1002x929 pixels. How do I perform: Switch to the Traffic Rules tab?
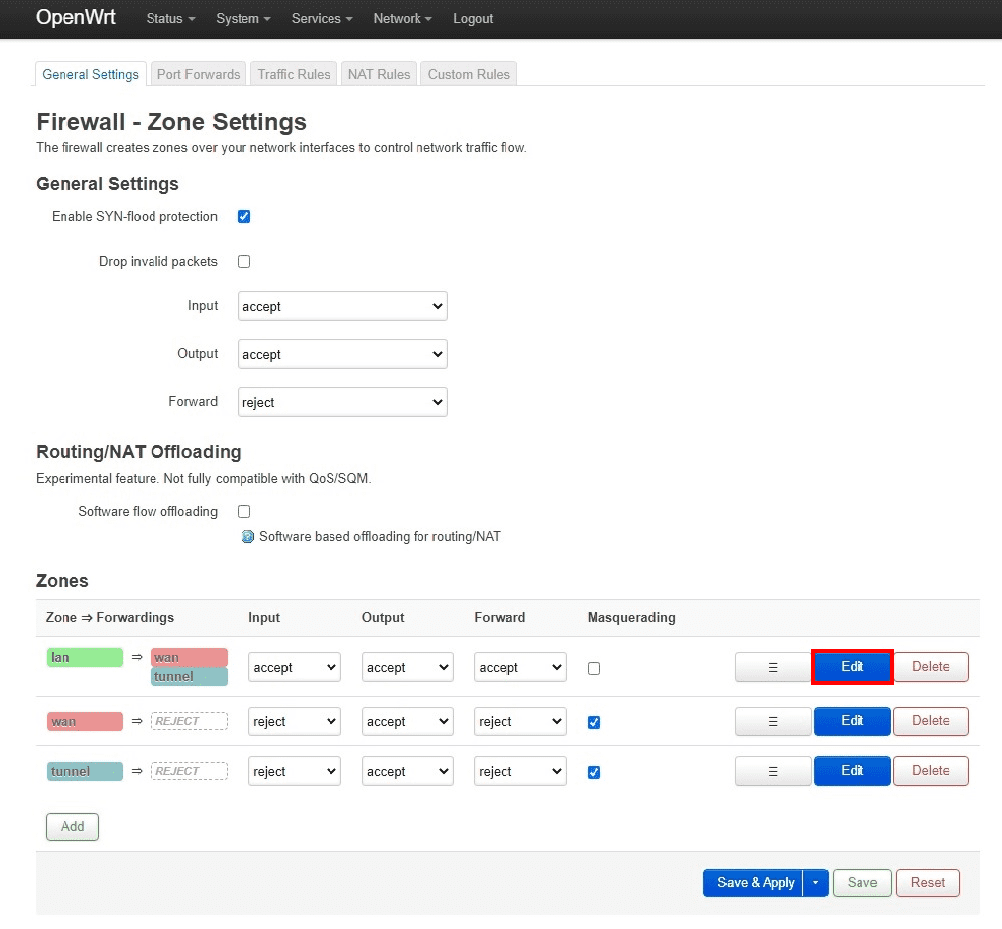[293, 74]
